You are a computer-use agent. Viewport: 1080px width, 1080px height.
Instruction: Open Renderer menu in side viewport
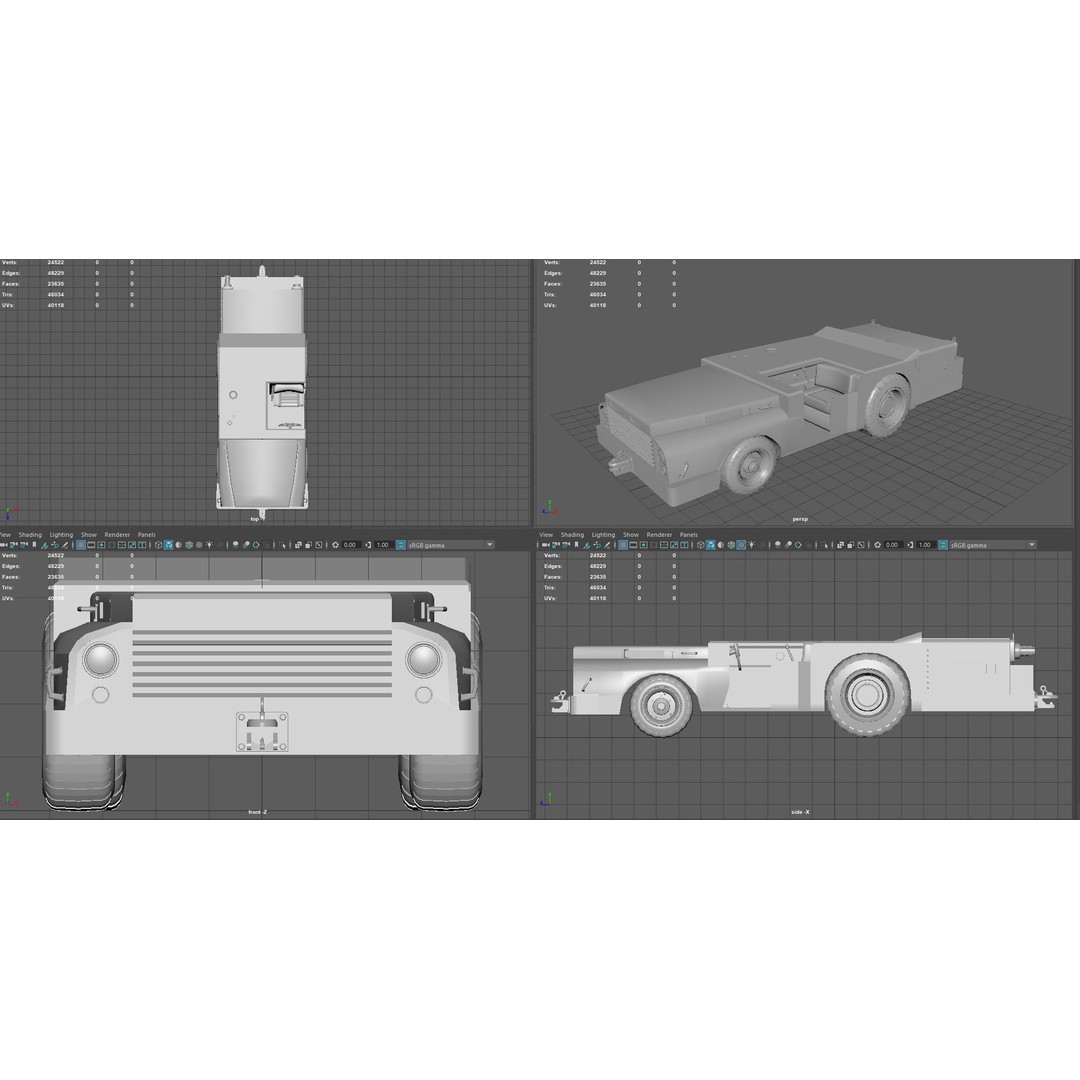point(659,534)
